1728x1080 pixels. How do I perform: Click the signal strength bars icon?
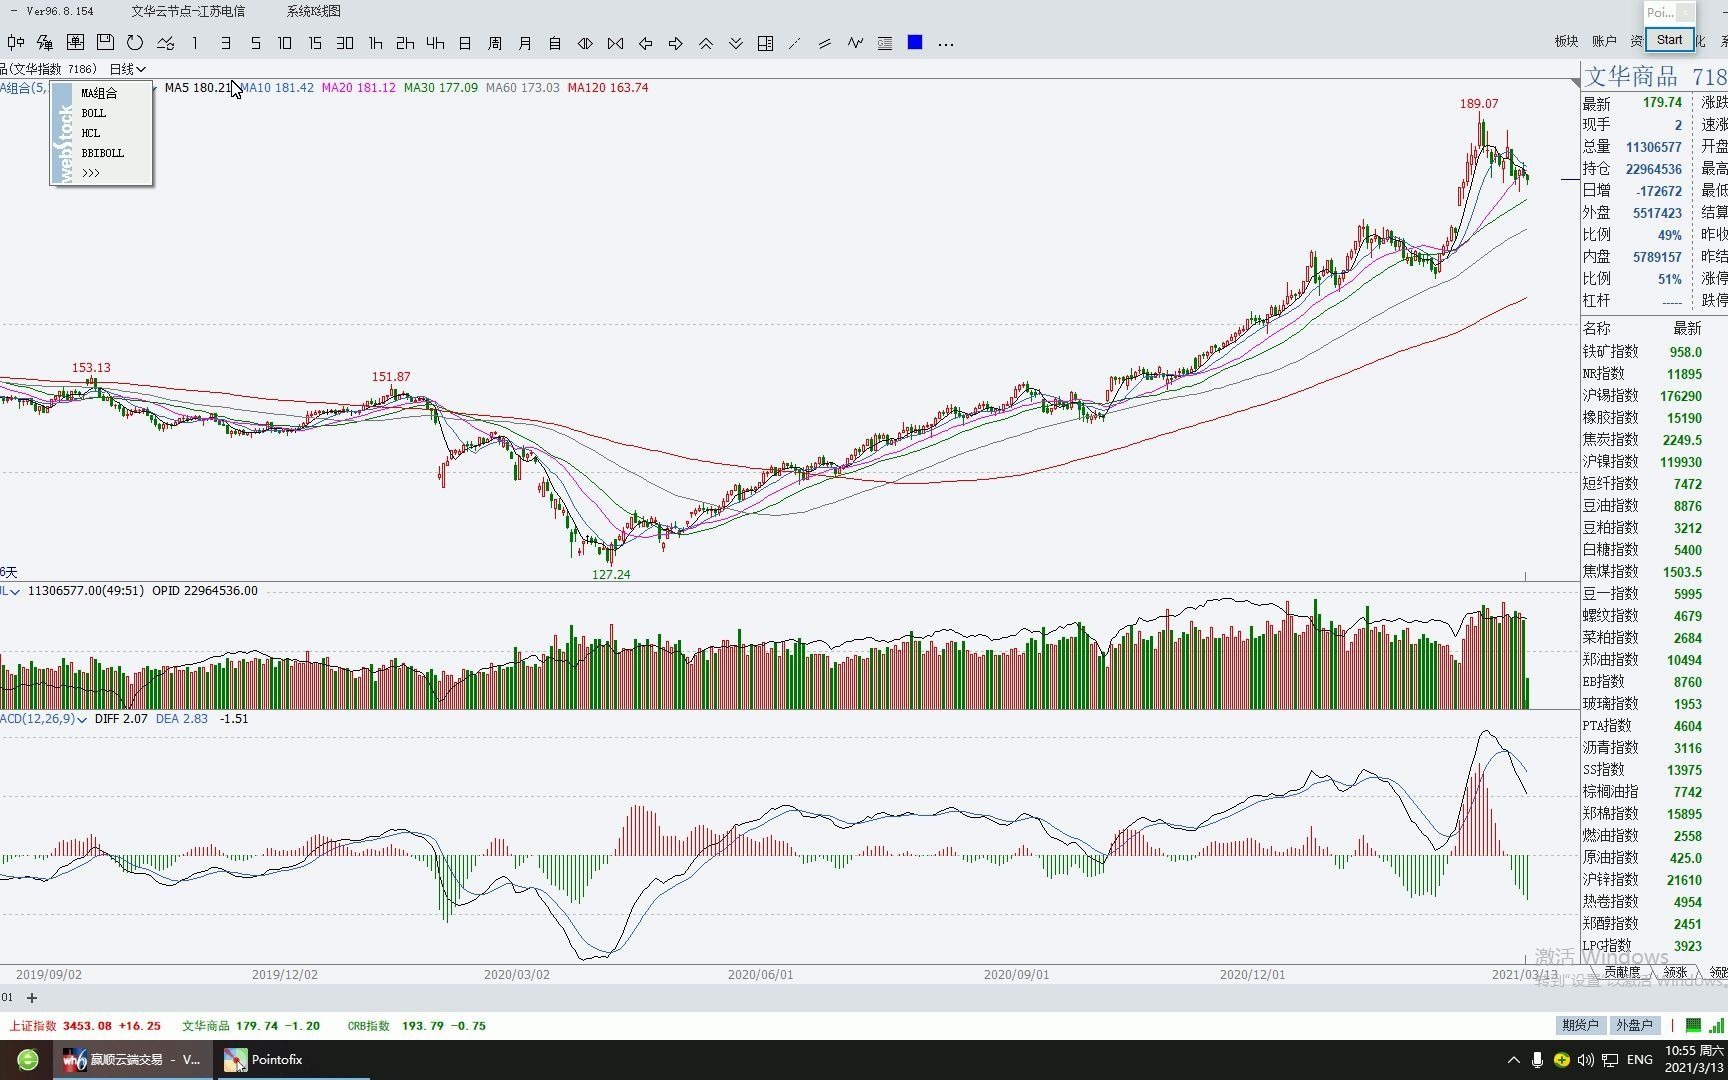point(1719,1025)
